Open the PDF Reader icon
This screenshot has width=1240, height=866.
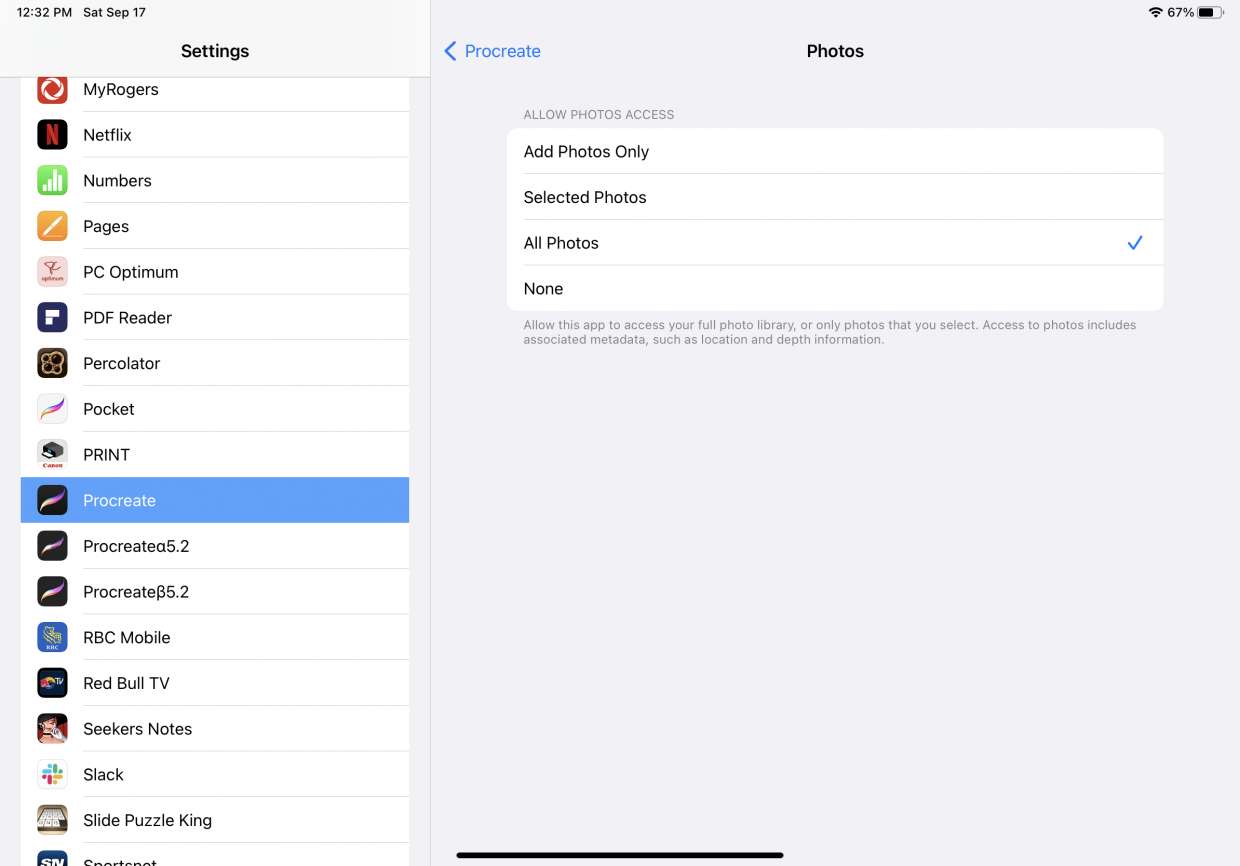tap(52, 318)
